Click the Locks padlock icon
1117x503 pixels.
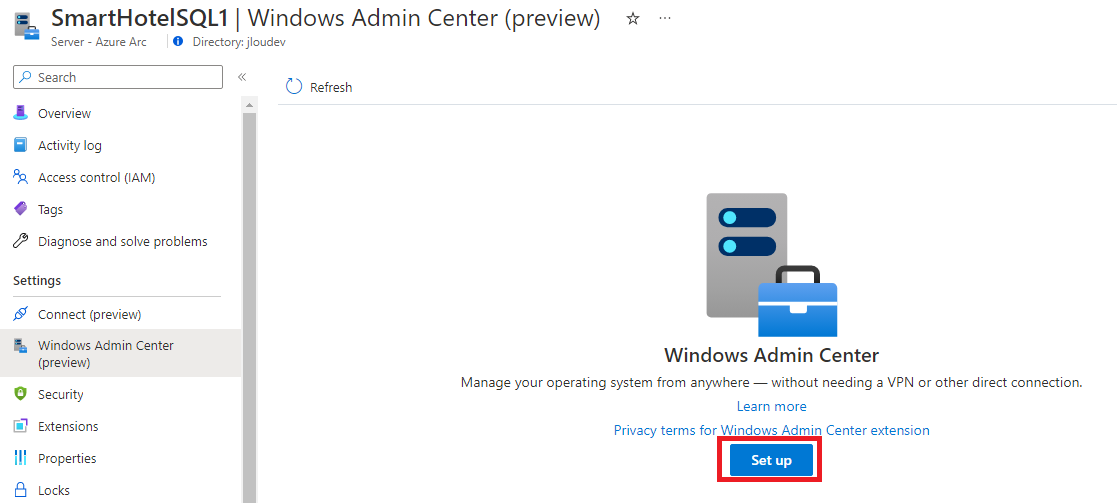pos(21,489)
